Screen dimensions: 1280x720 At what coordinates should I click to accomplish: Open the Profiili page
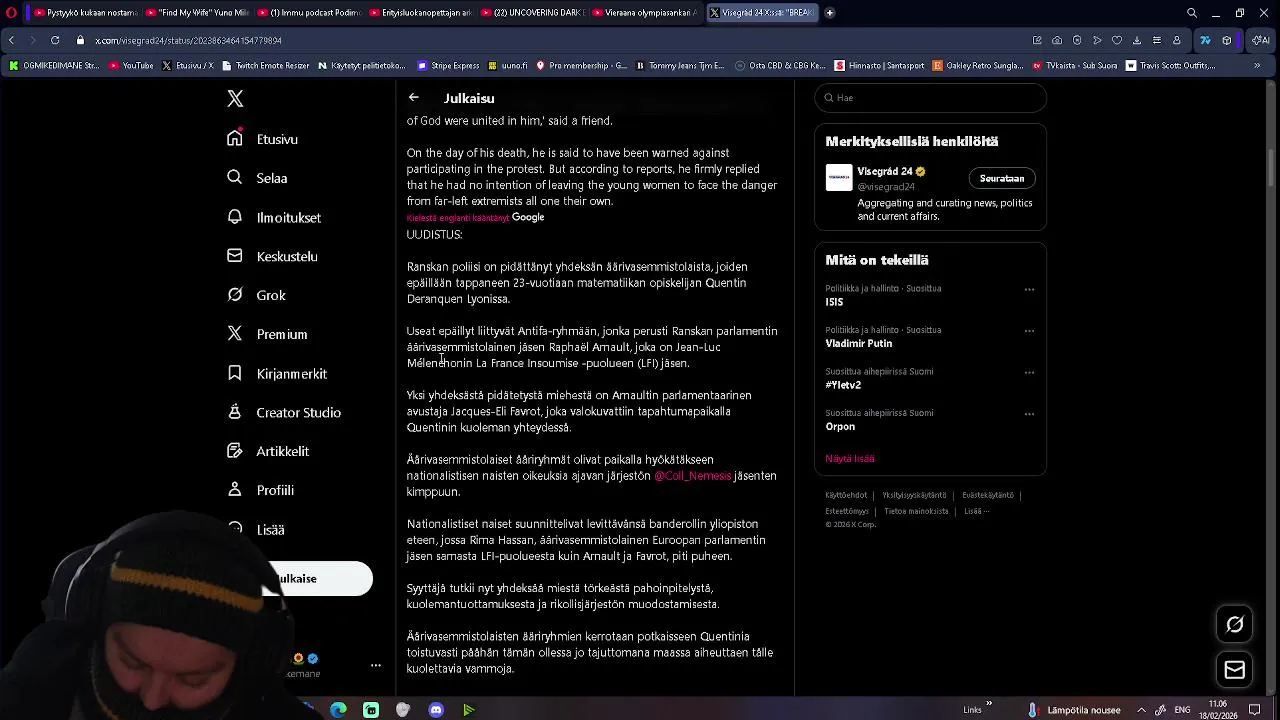[260, 490]
